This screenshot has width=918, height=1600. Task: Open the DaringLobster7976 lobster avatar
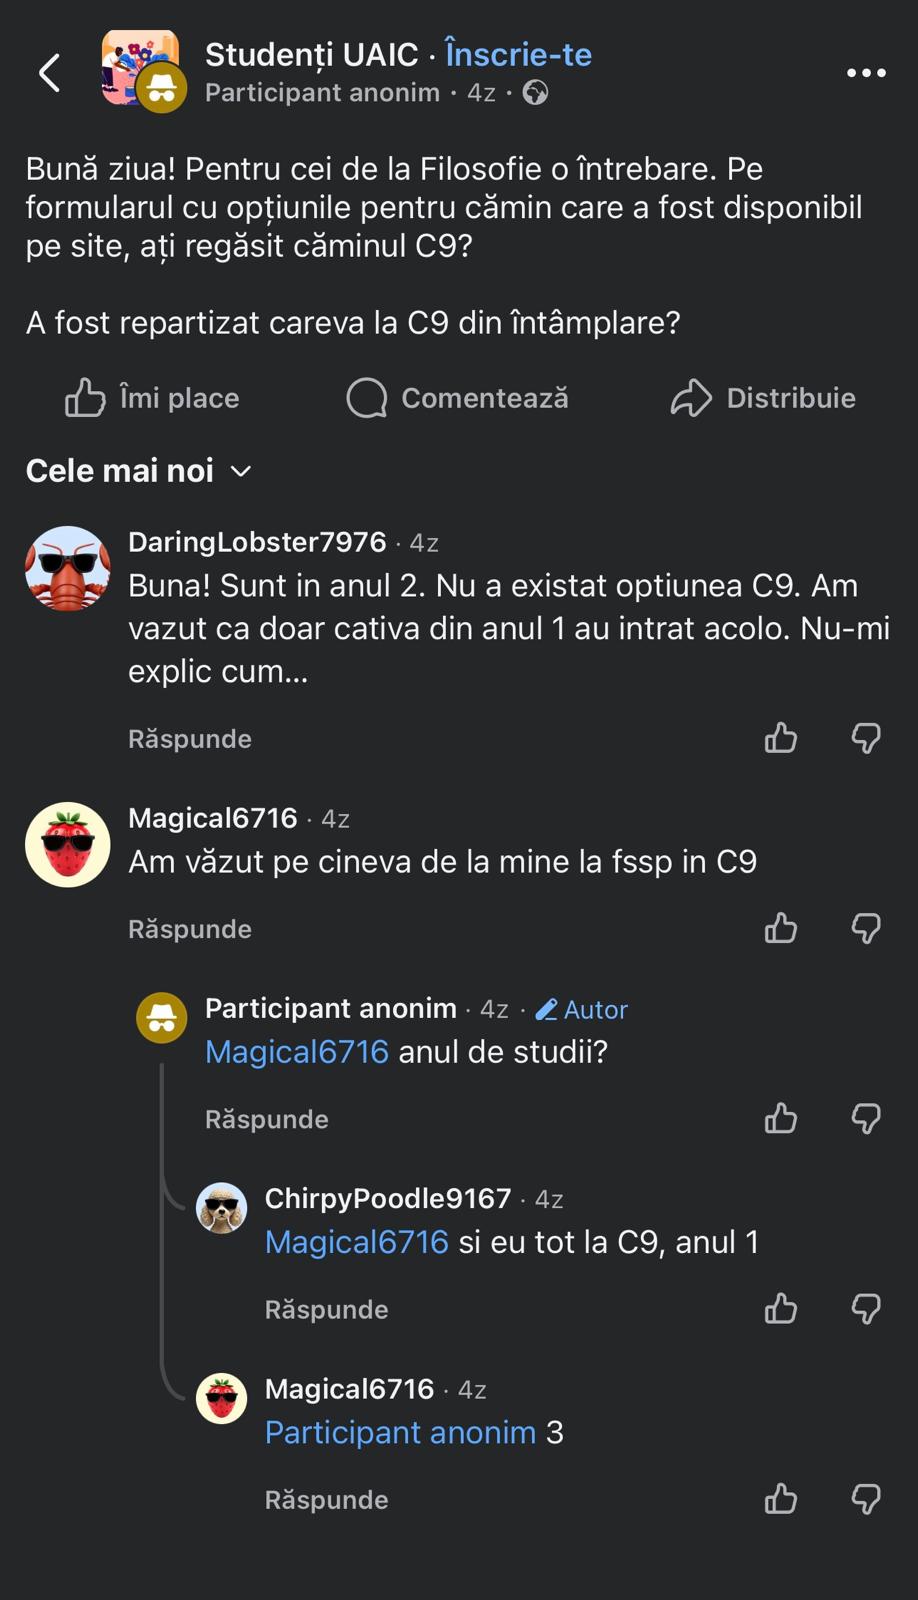pyautogui.click(x=68, y=568)
